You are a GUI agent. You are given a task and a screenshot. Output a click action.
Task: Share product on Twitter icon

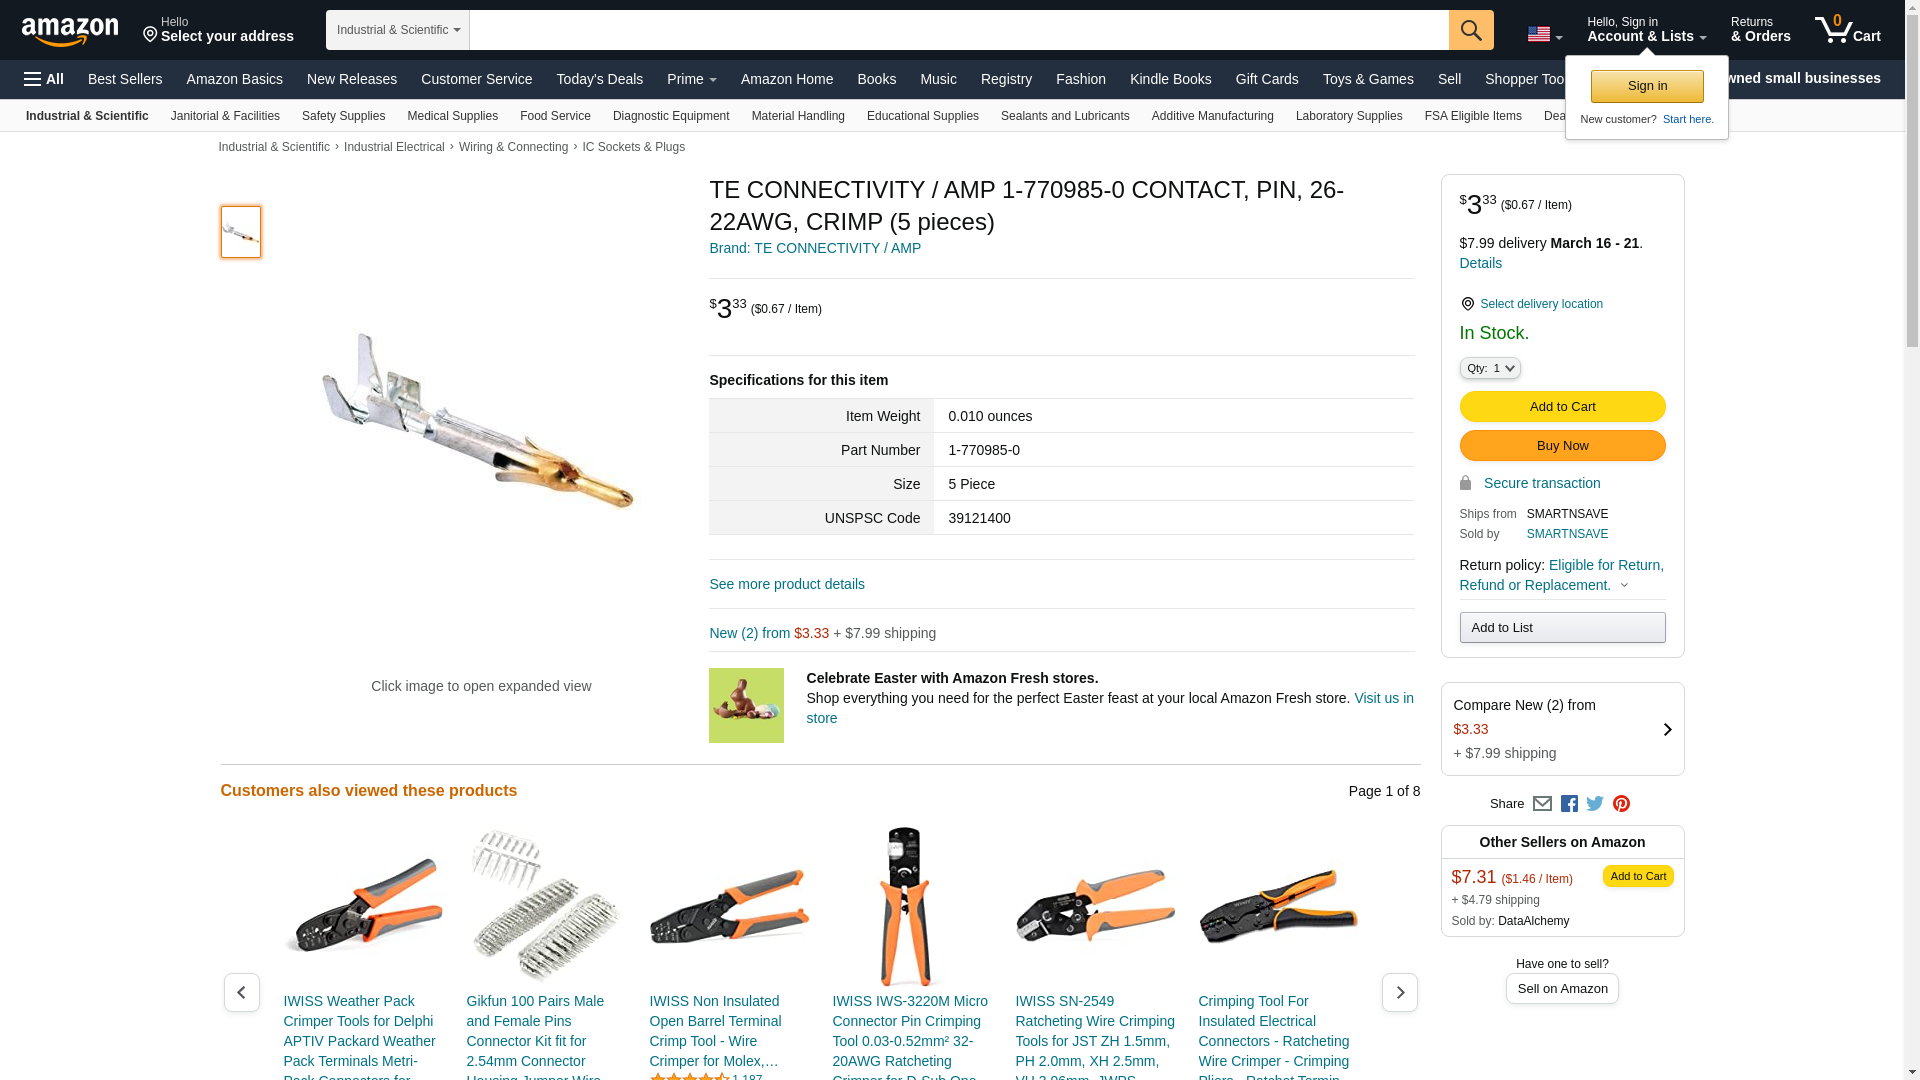coord(1595,804)
